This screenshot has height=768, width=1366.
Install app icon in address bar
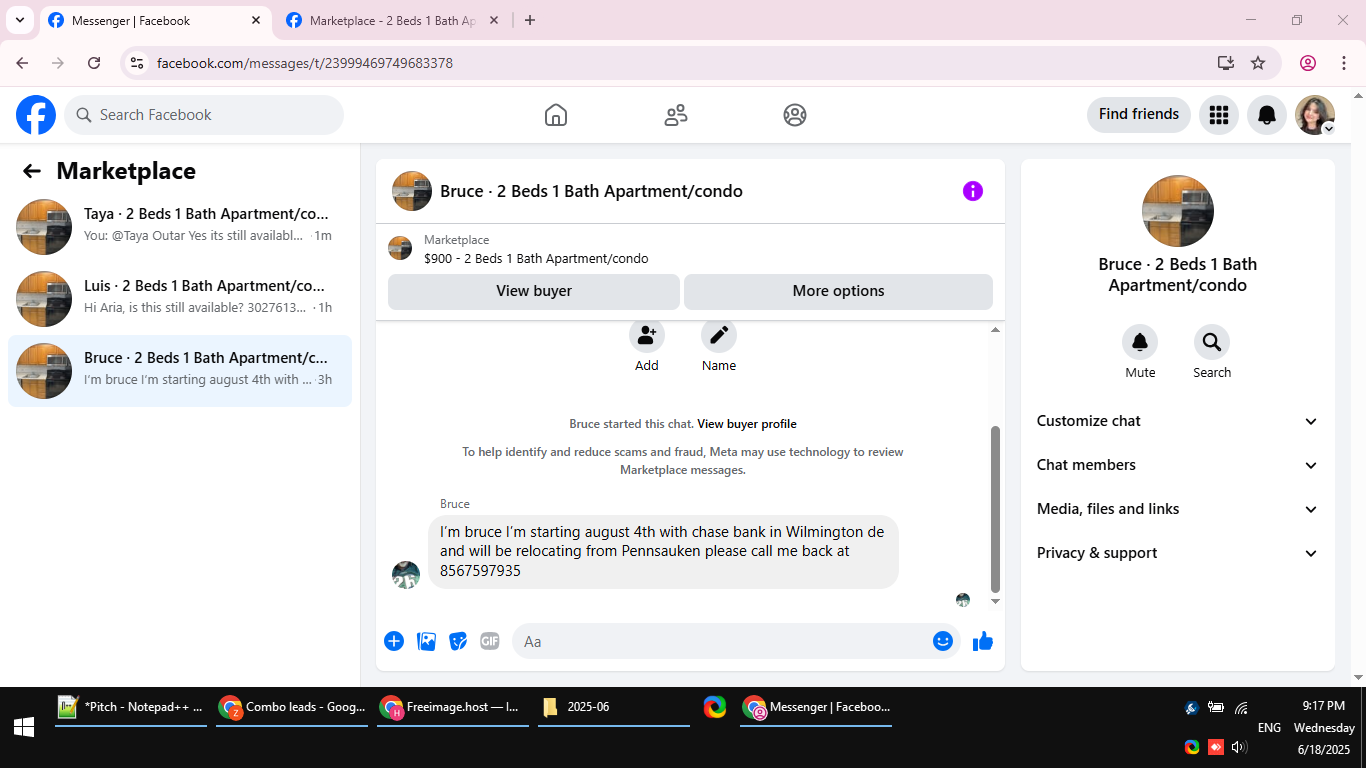pos(1226,63)
